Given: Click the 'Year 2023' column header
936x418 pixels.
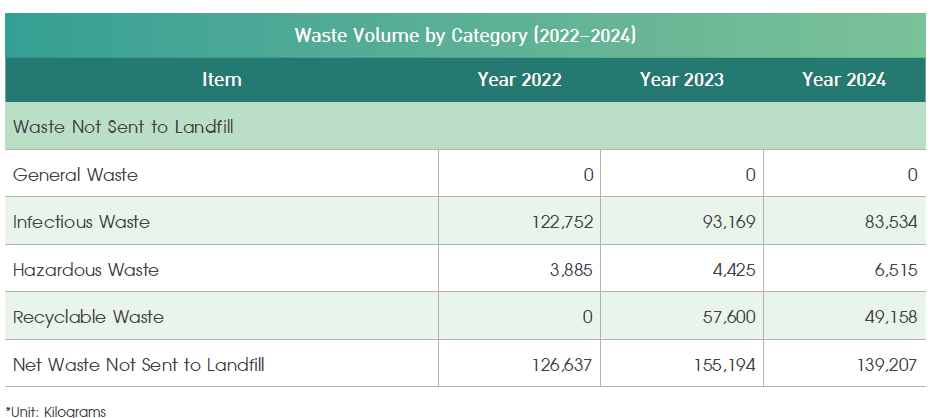Looking at the screenshot, I should coord(681,80).
